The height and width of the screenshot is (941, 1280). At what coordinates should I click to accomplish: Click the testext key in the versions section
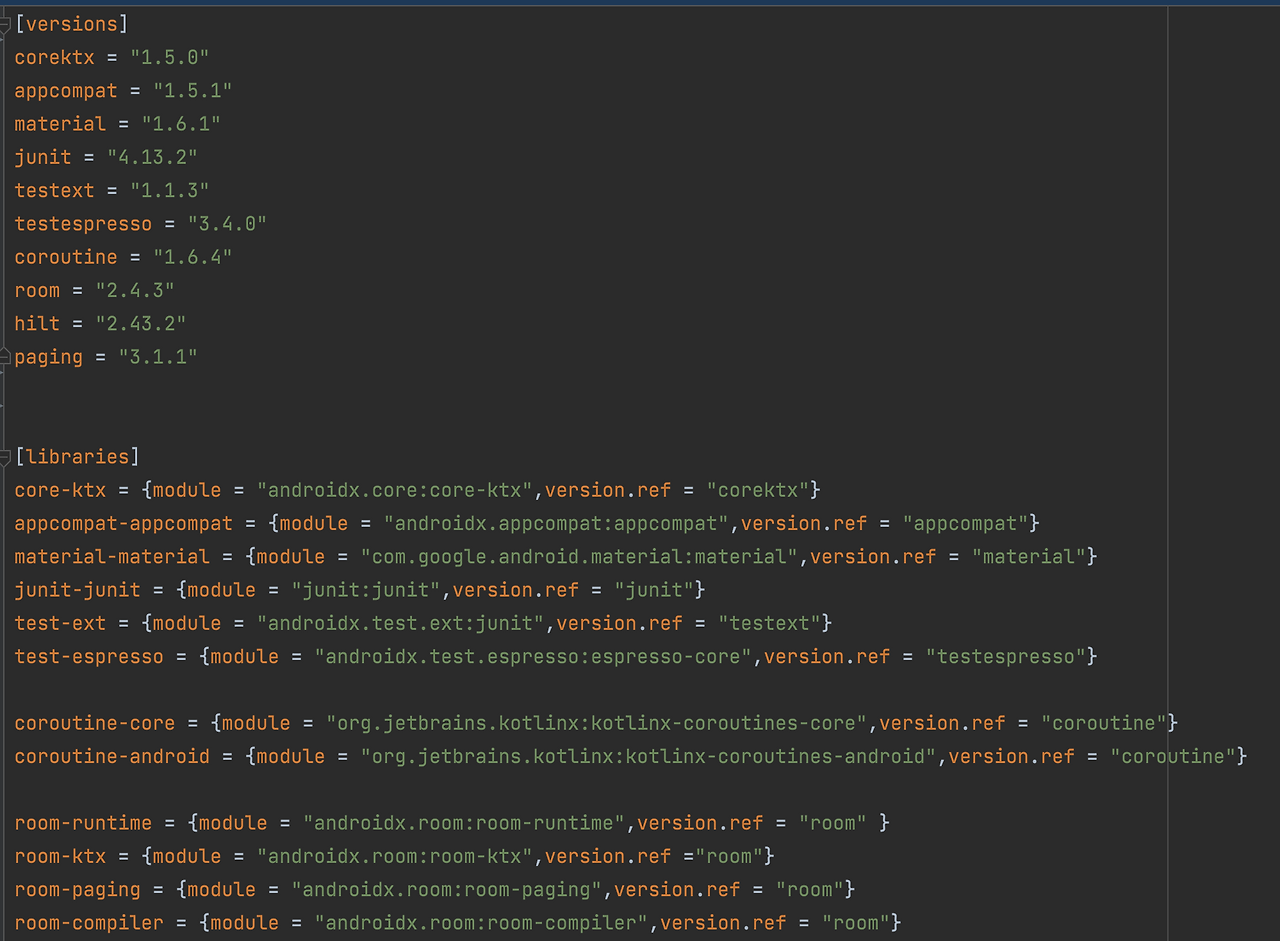[x=54, y=190]
